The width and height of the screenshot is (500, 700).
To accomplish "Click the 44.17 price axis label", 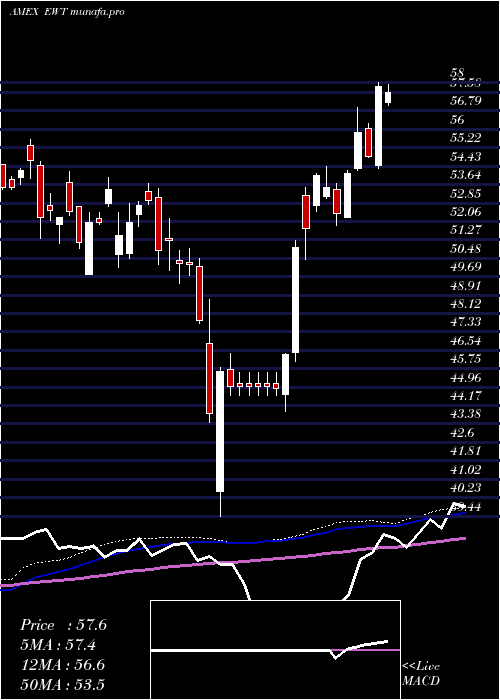I will point(466,396).
